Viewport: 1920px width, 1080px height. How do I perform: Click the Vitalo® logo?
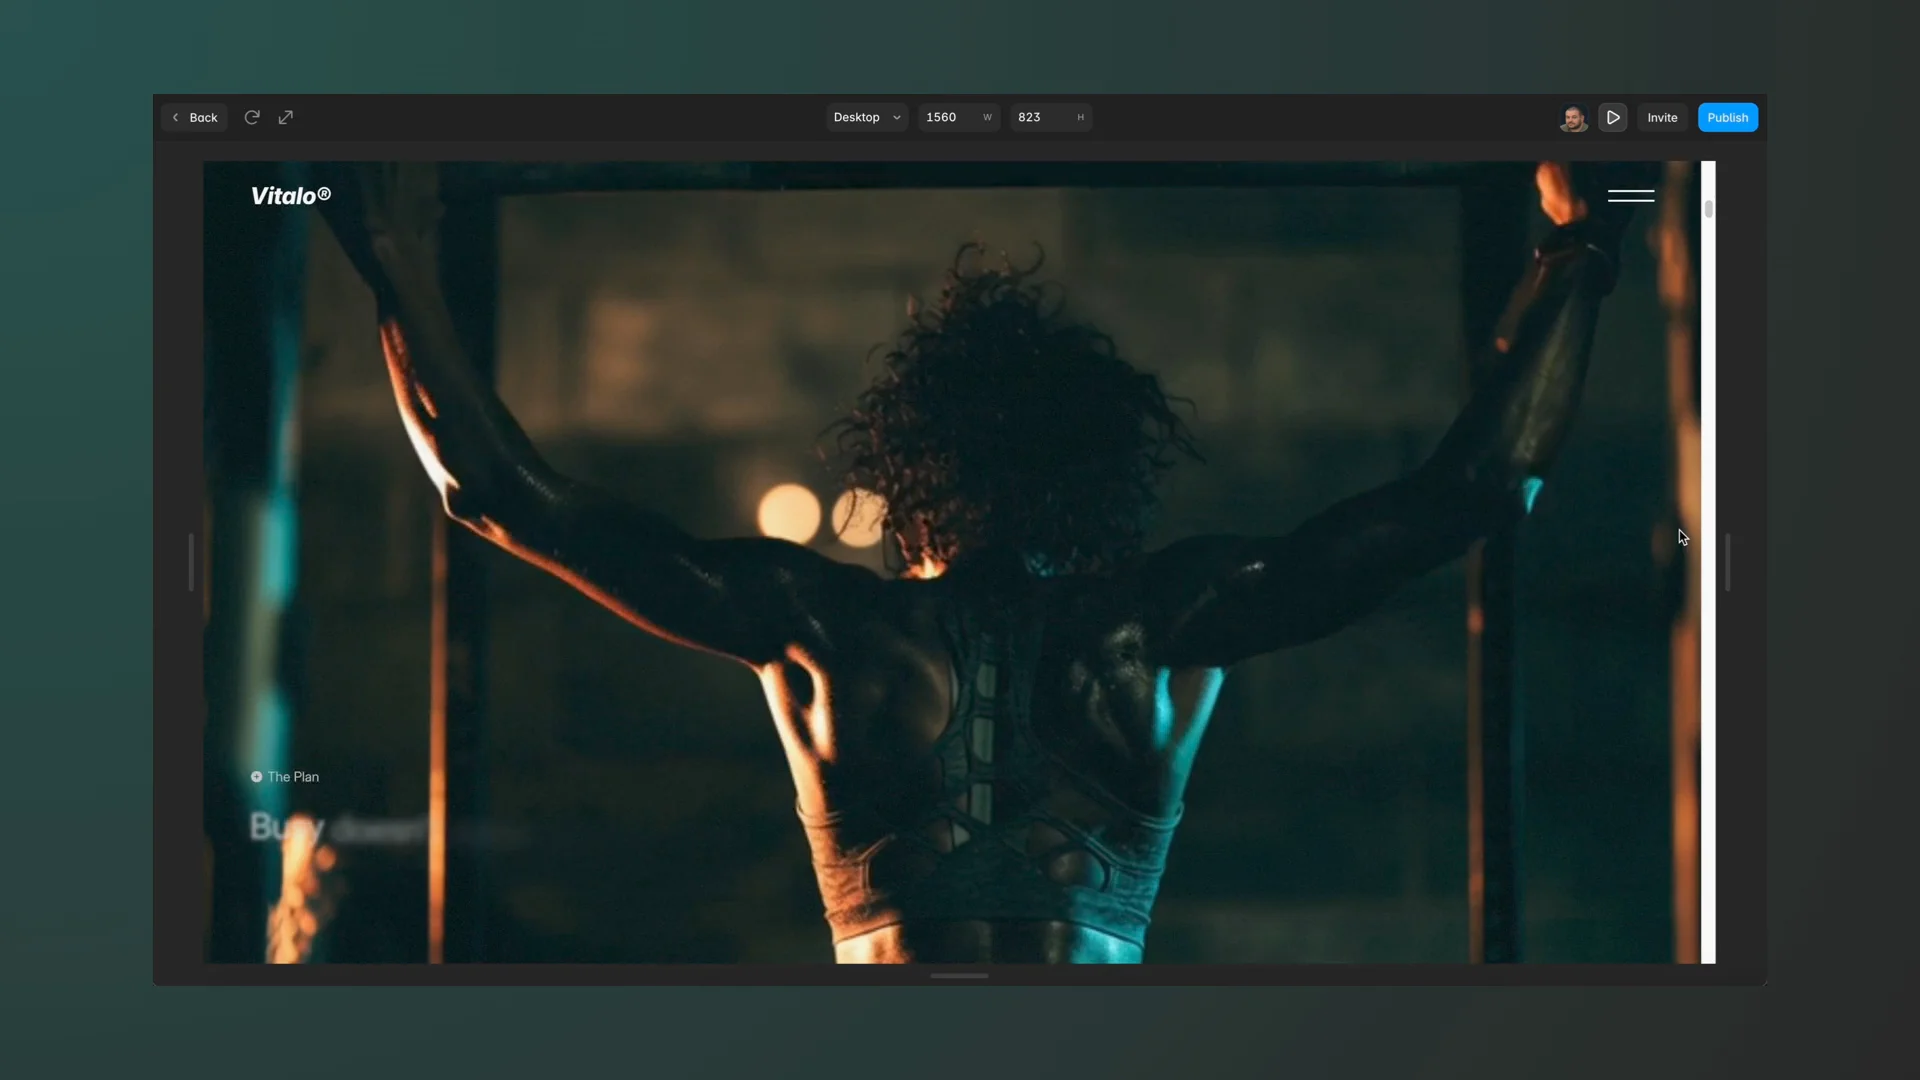(x=290, y=196)
